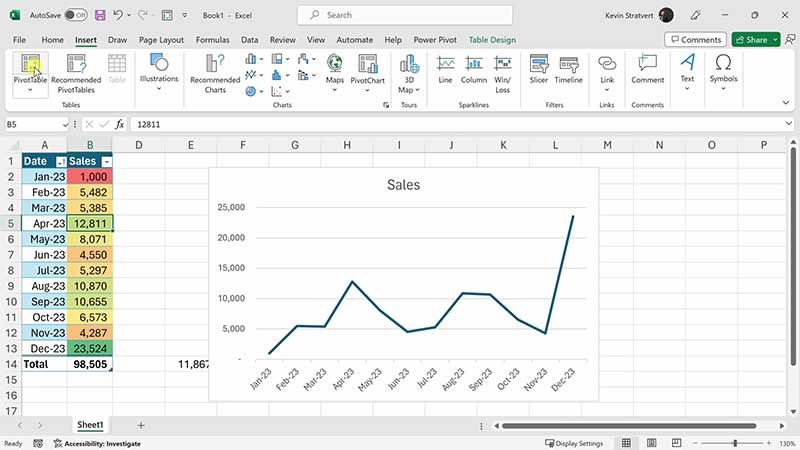Screen dimensions: 800x450
Task: Select the Sales chart title
Action: pos(403,185)
